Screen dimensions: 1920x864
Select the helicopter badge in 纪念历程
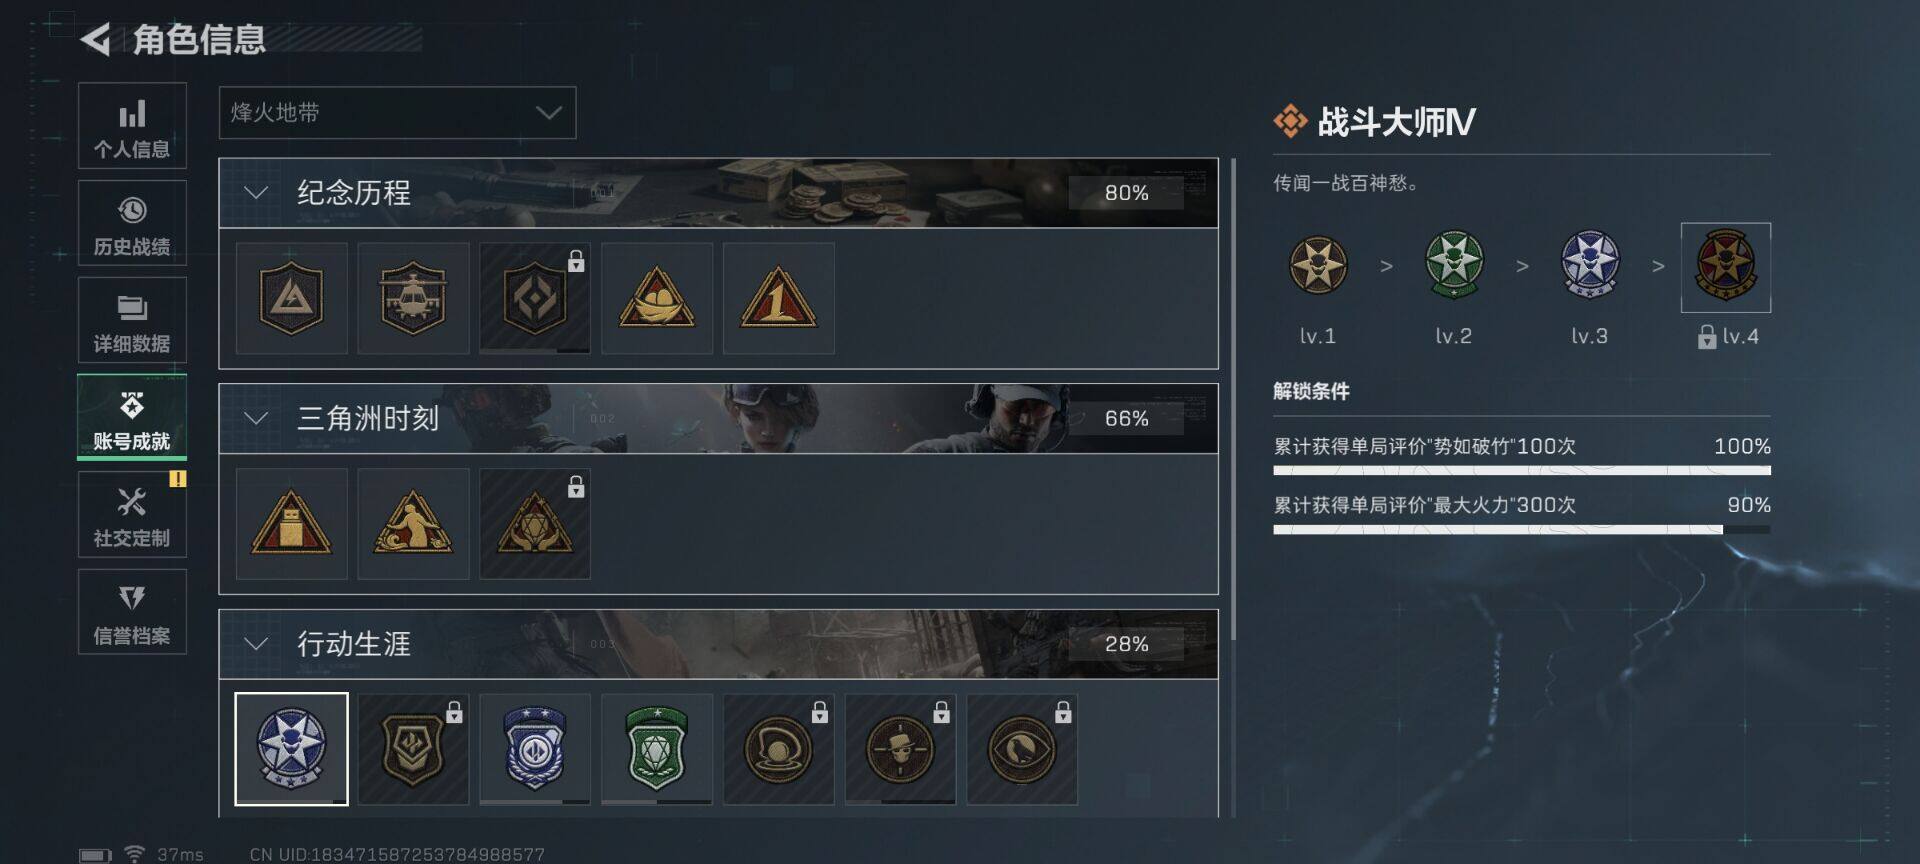[x=413, y=298]
